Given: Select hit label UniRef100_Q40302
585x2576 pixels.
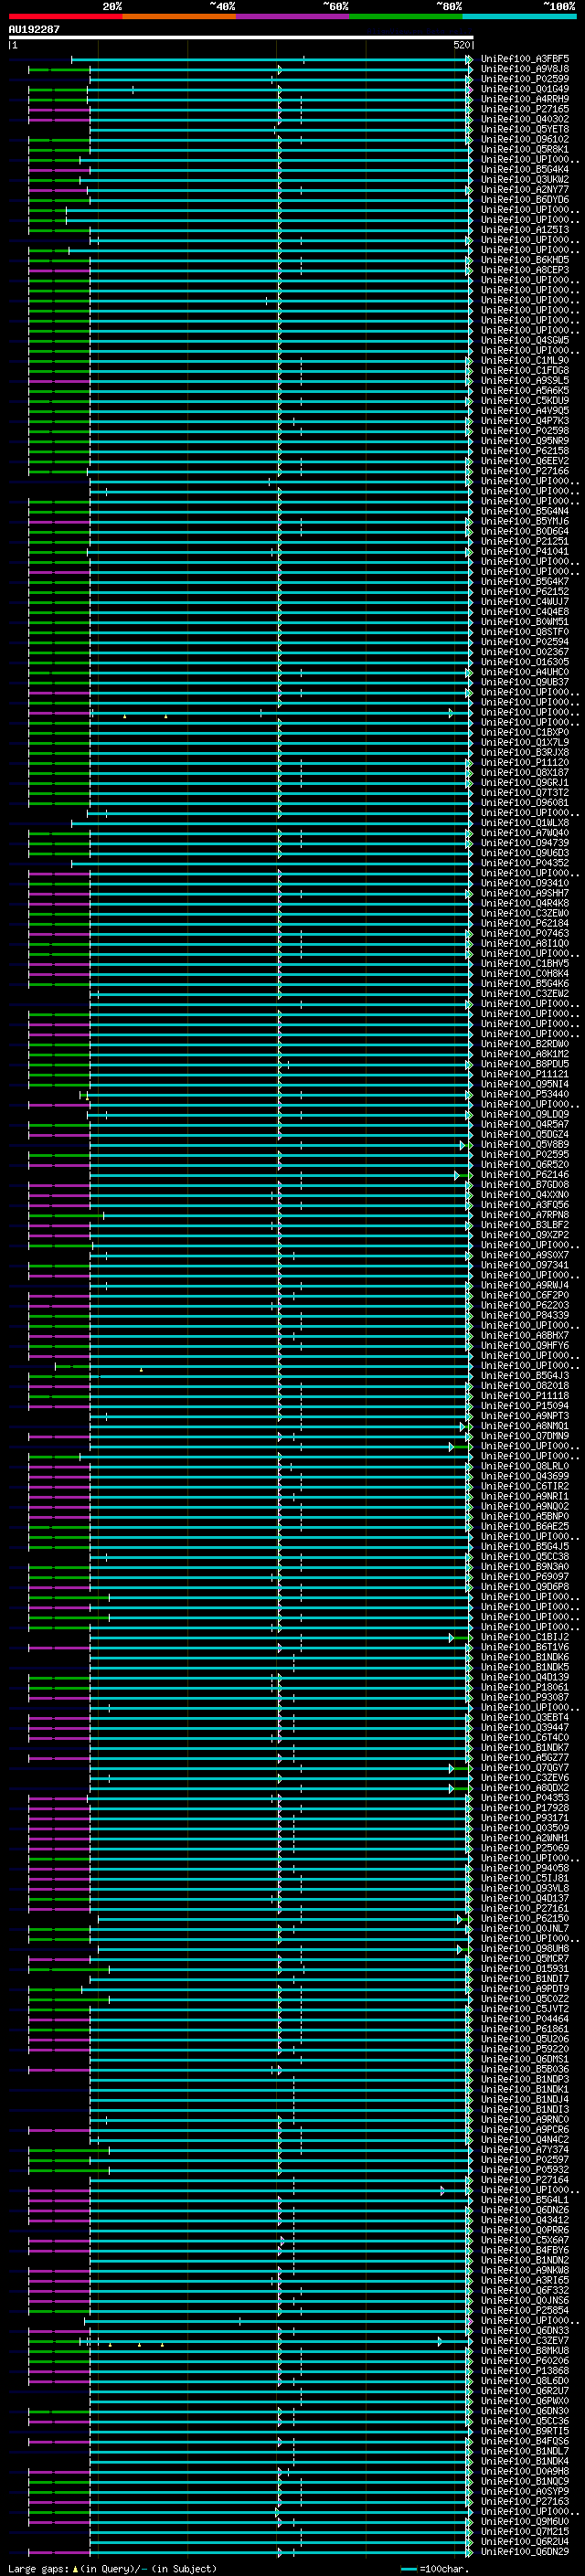Looking at the screenshot, I should coord(525,119).
